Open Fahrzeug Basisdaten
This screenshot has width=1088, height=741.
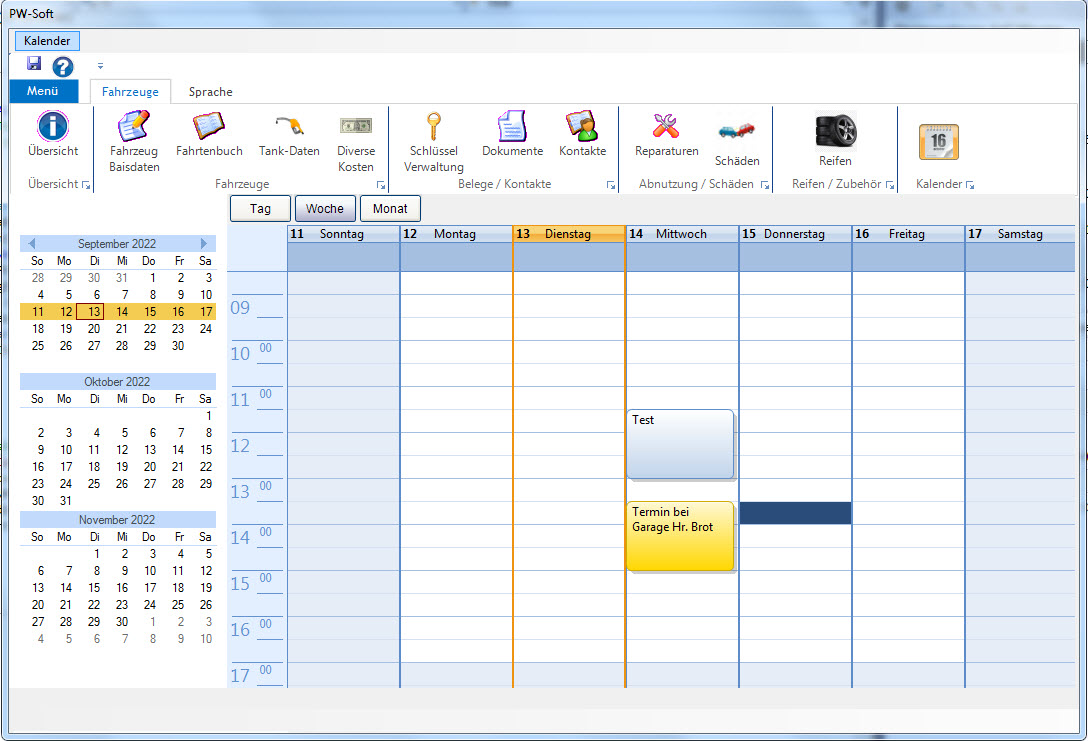coord(134,130)
